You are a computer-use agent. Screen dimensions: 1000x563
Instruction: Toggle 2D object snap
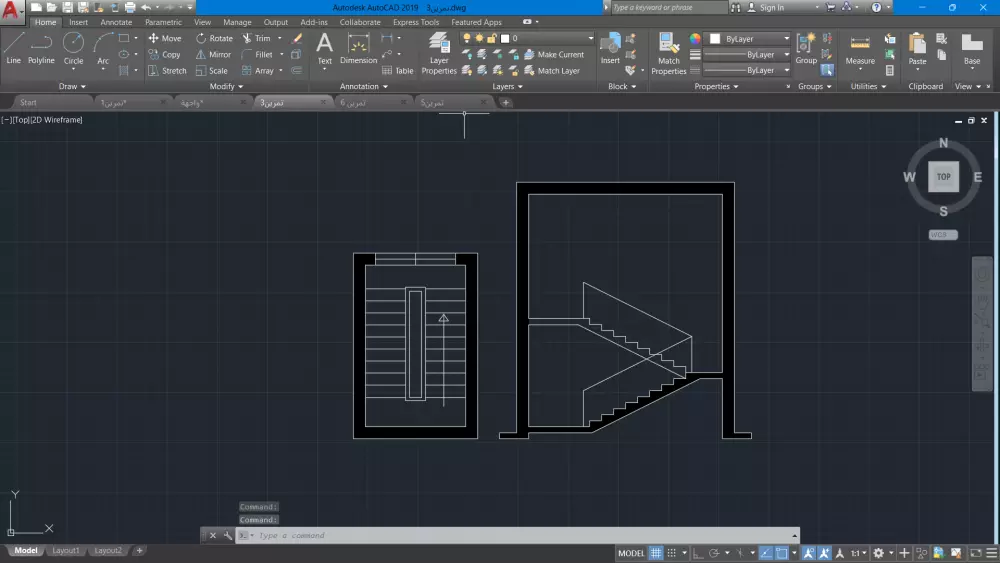[x=782, y=553]
